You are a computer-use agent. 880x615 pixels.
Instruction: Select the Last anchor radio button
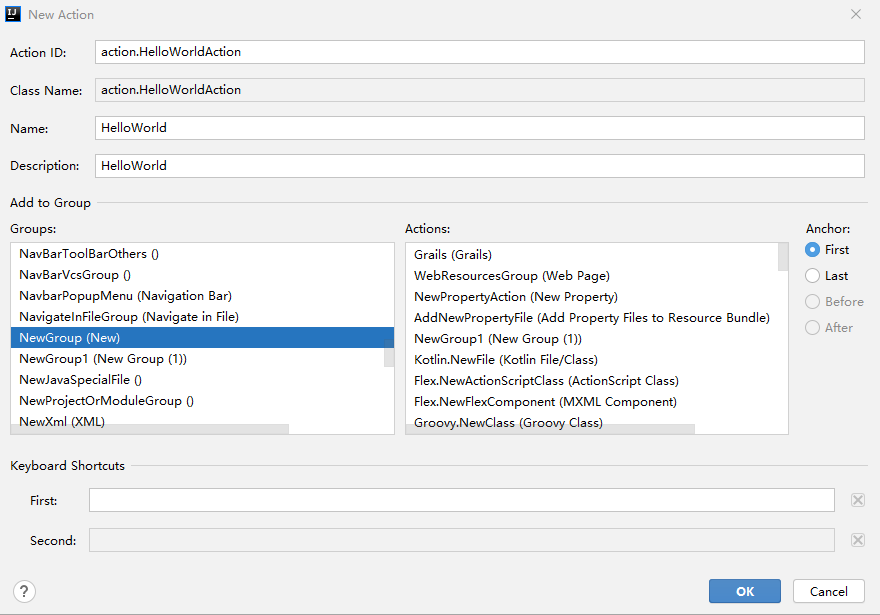coord(812,276)
